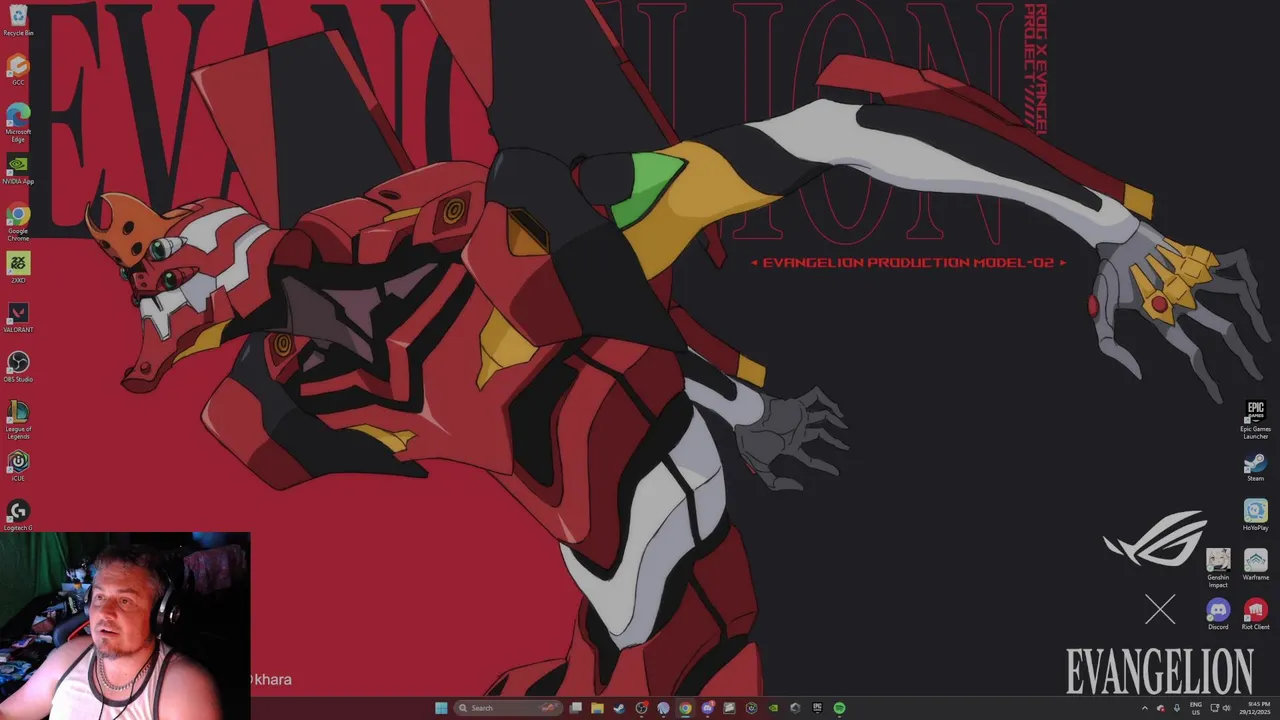Open ENG US language switcher
The width and height of the screenshot is (1280, 720).
(x=1196, y=708)
